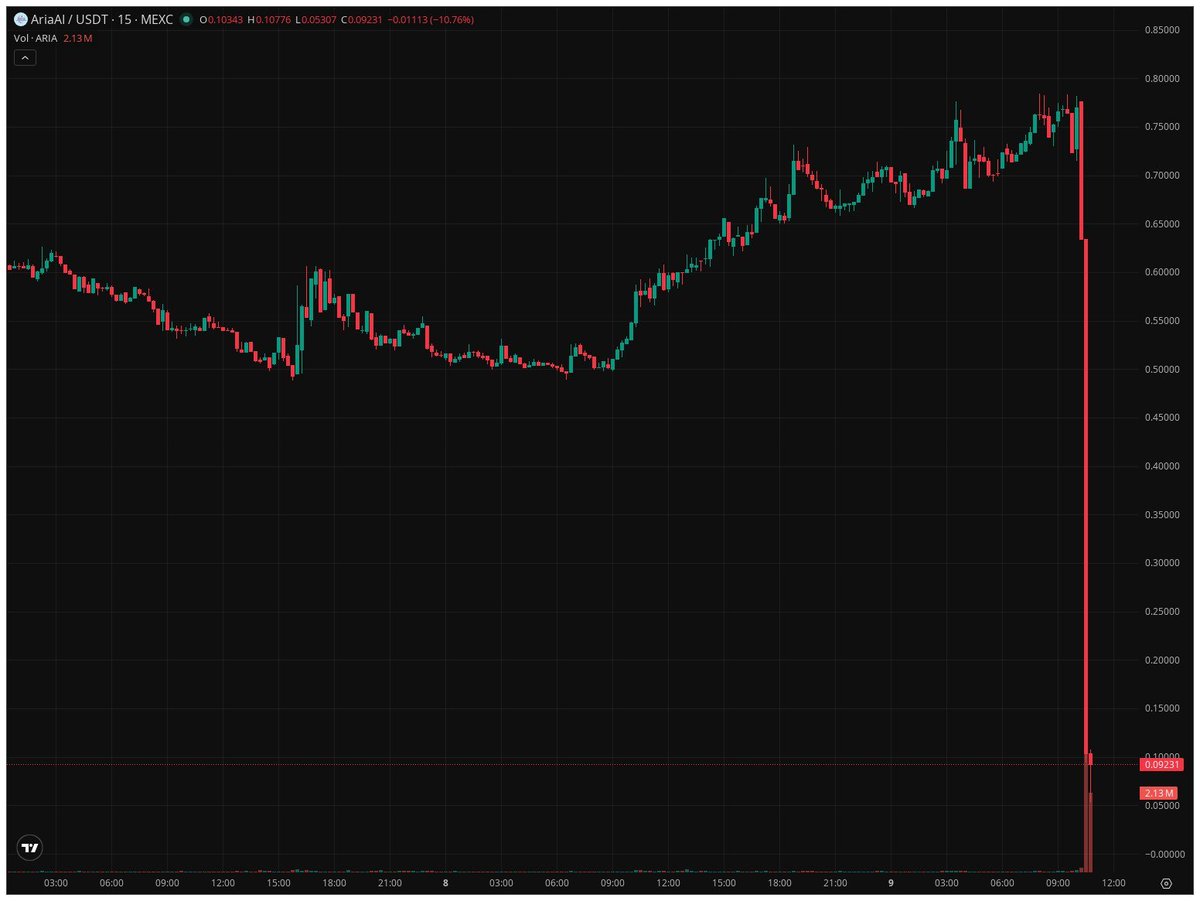The width and height of the screenshot is (1200, 901).
Task: Click the open value O0.10343
Action: (x=221, y=20)
